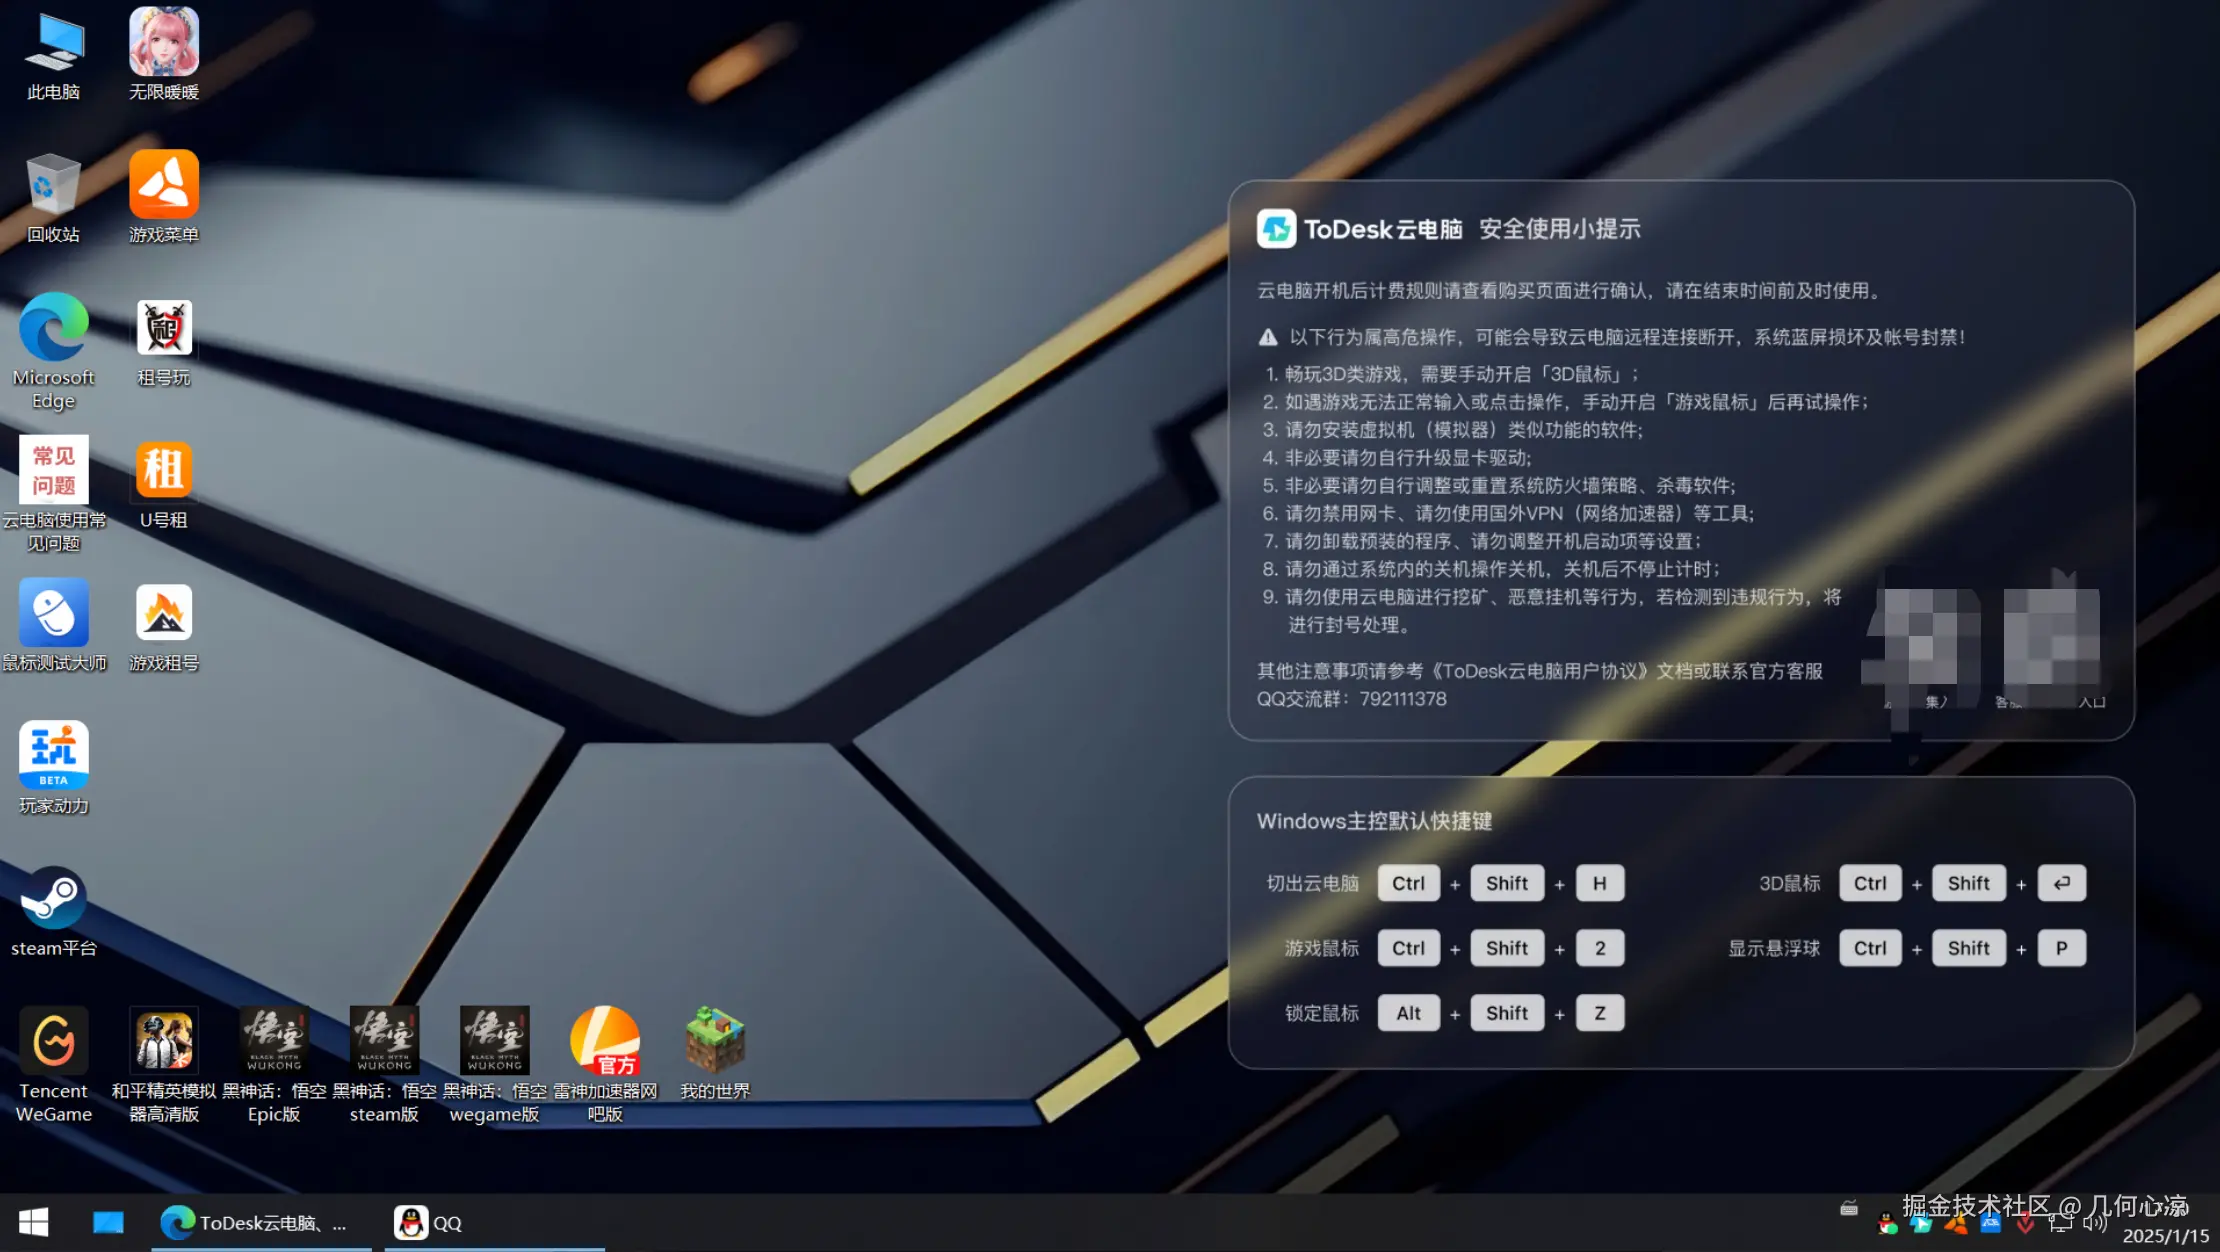Launch Tencent WeGame
The height and width of the screenshot is (1252, 2220).
click(x=54, y=1042)
